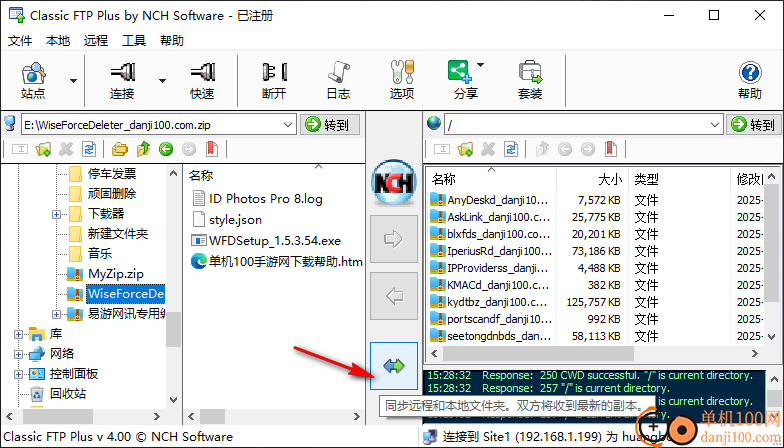Click the remote 转到 go button
This screenshot has height=448, width=784.
pos(754,124)
